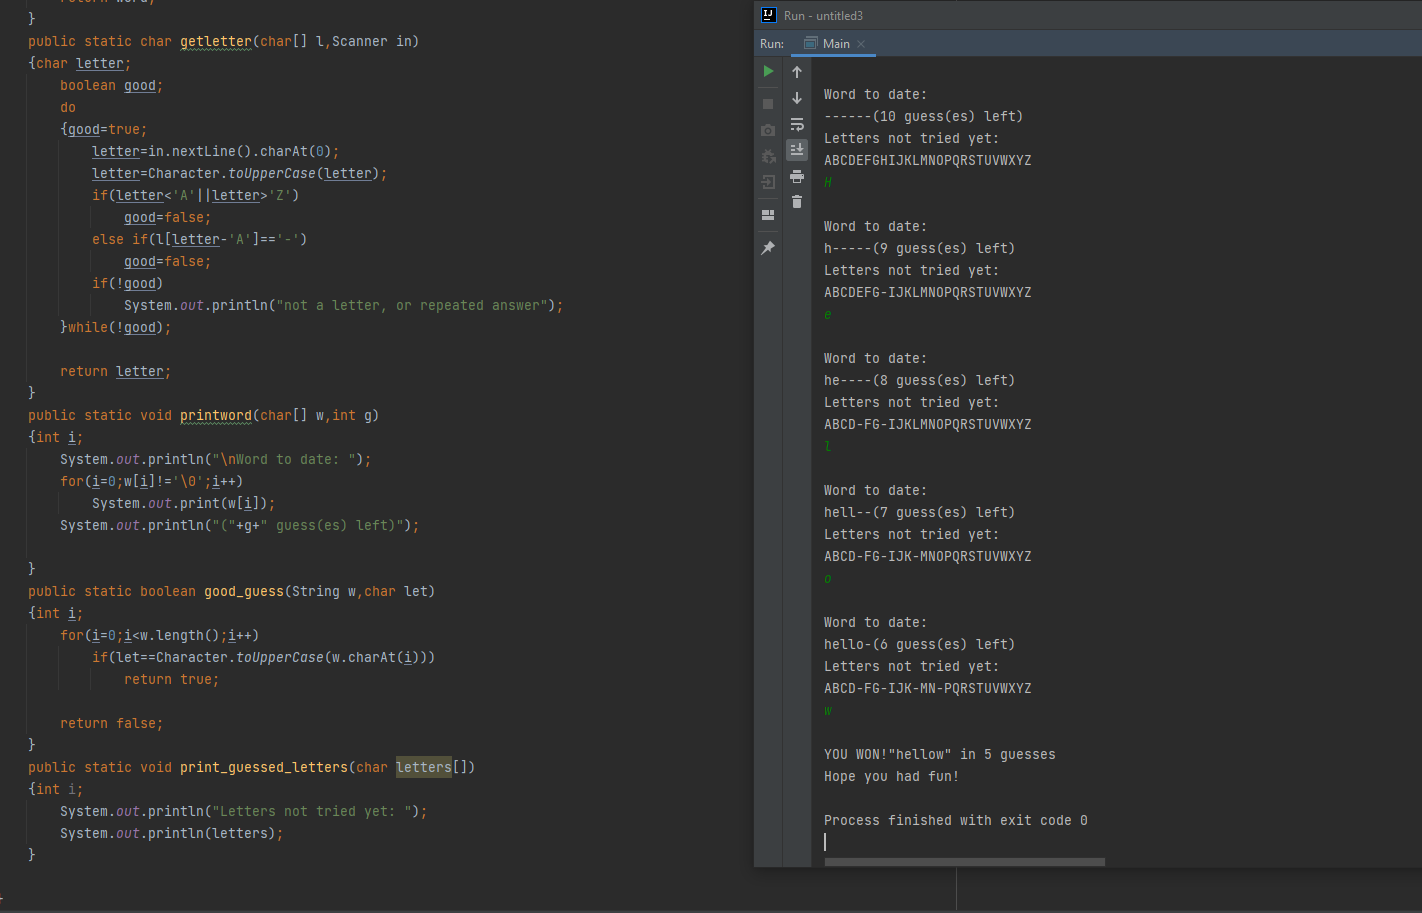The width and height of the screenshot is (1422, 913).
Task: Click the IntelliJ IDEA logo icon
Action: 768,15
